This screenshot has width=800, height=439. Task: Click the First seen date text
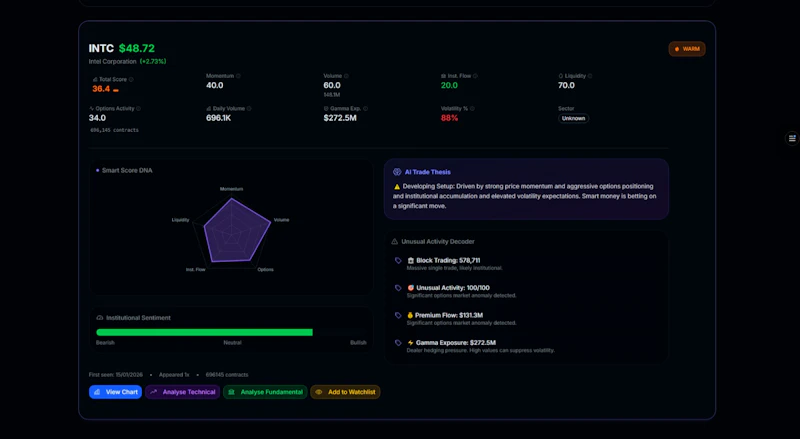coord(116,375)
